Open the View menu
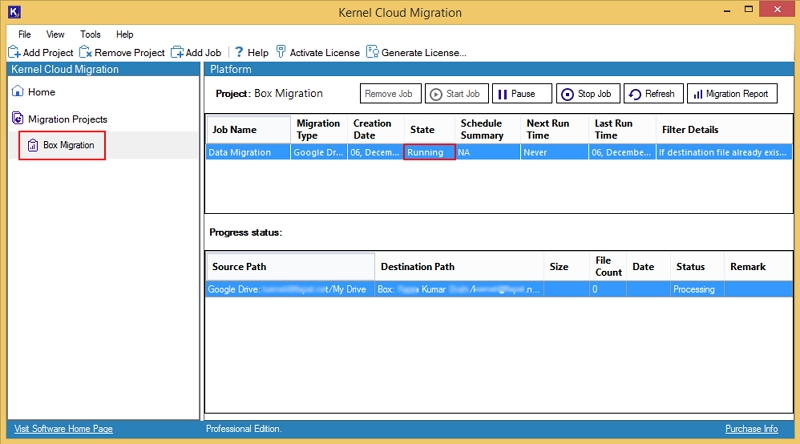Image resolution: width=800 pixels, height=444 pixels. coord(55,34)
